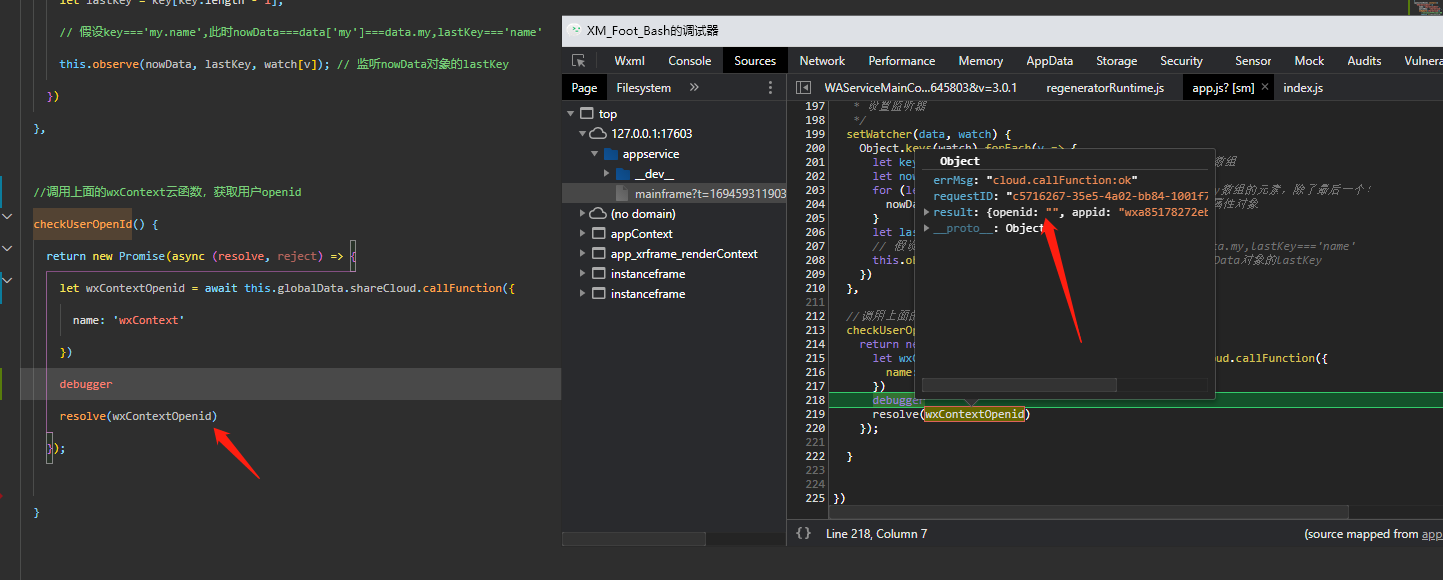Expand the __dev__ folder arrow
Viewport: 1443px width, 580px height.
607,174
